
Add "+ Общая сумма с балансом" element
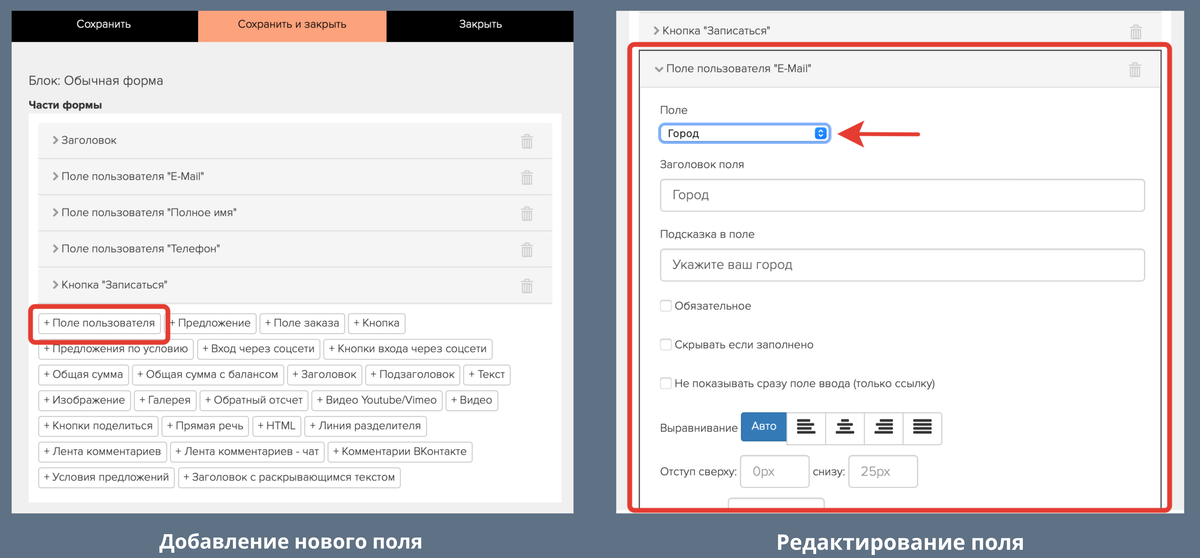207,374
